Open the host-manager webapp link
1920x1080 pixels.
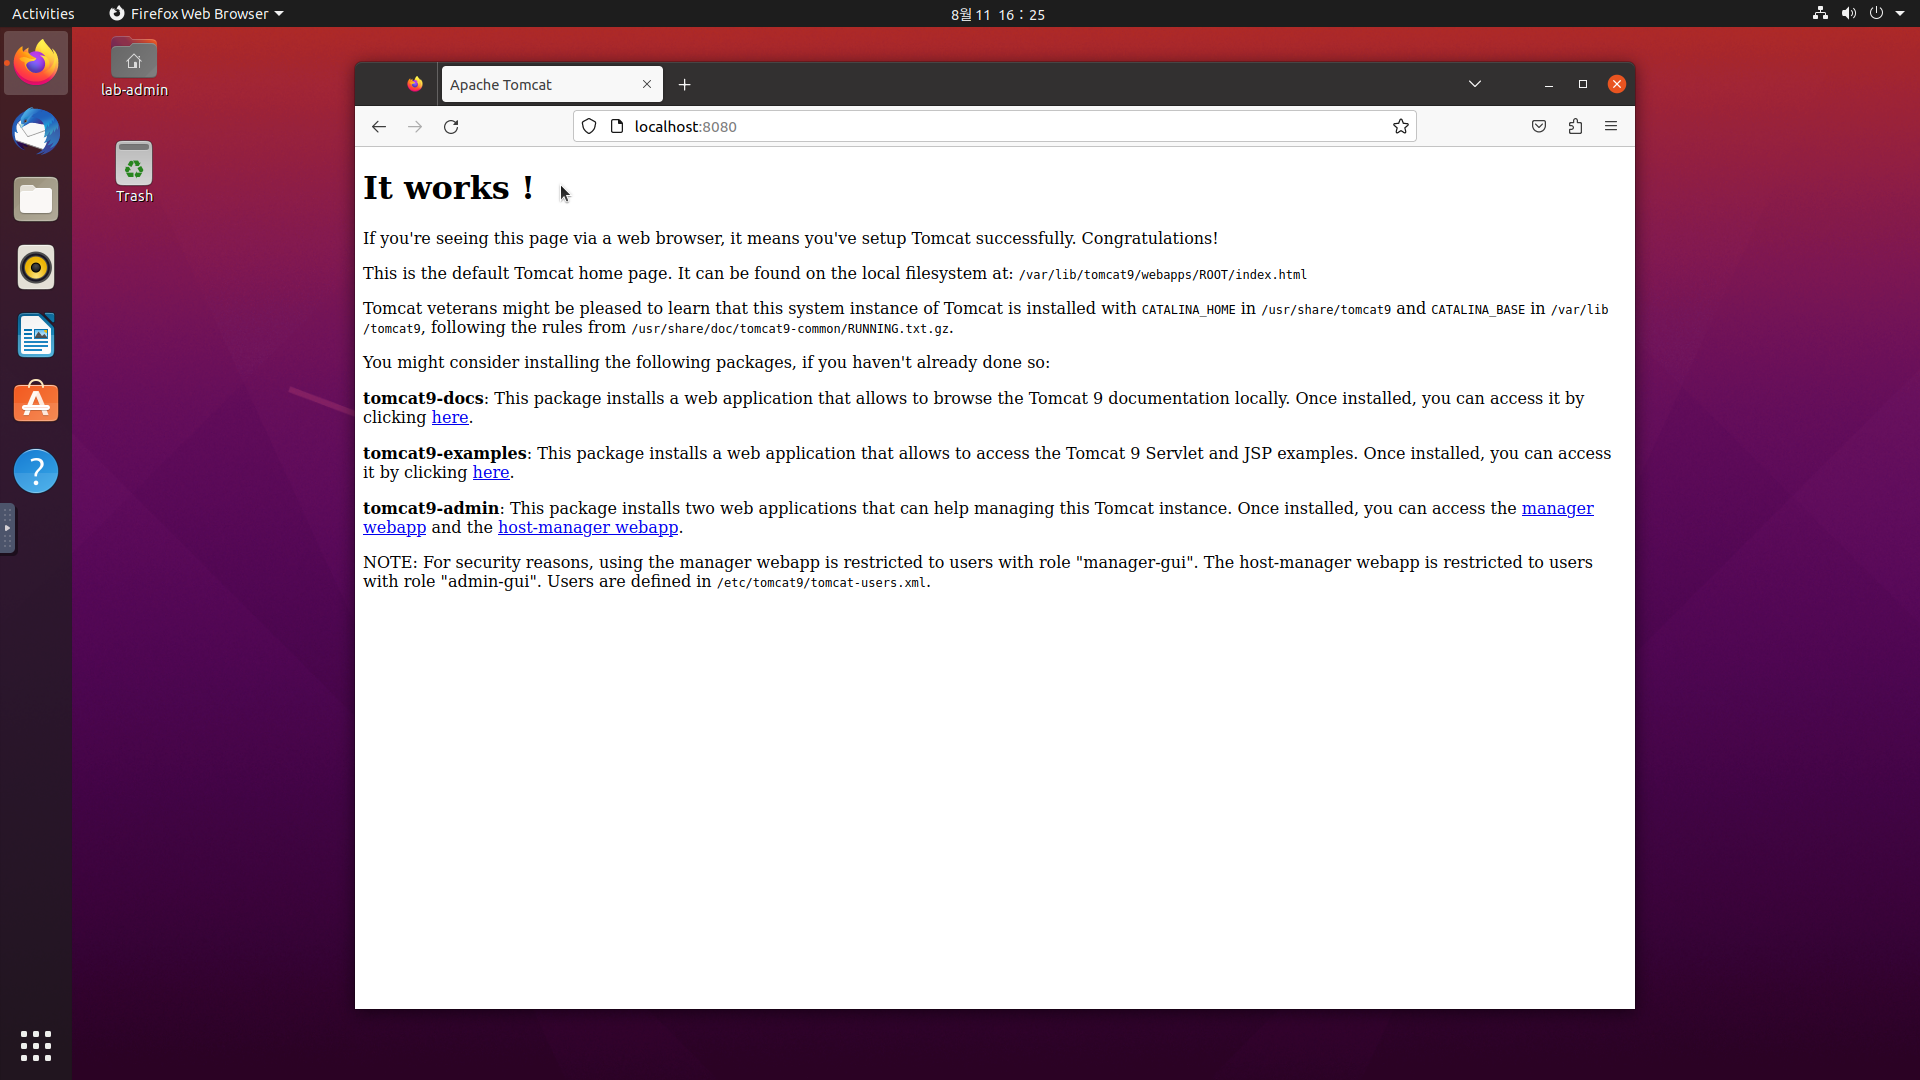click(588, 528)
